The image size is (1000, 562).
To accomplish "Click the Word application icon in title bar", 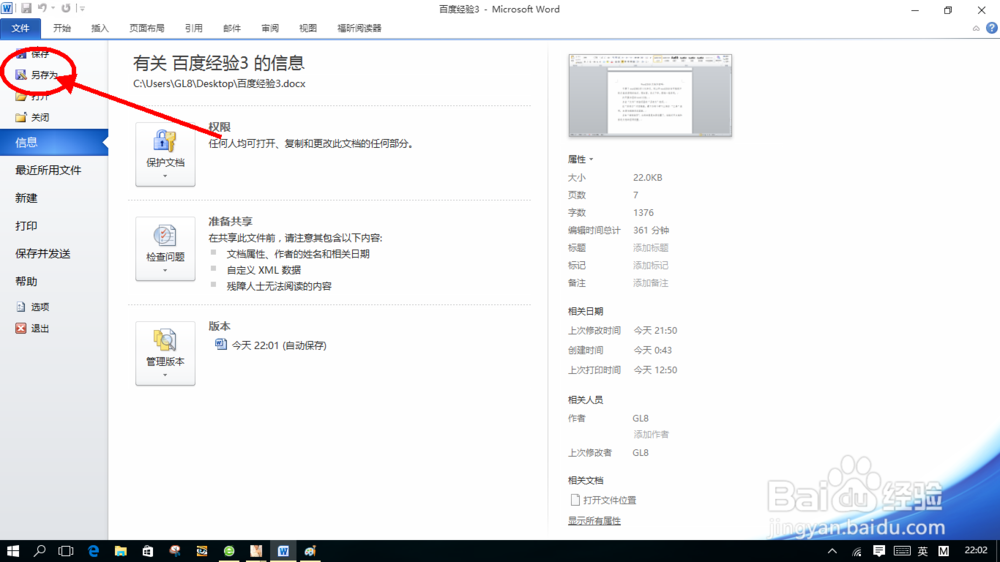I will (x=7, y=8).
